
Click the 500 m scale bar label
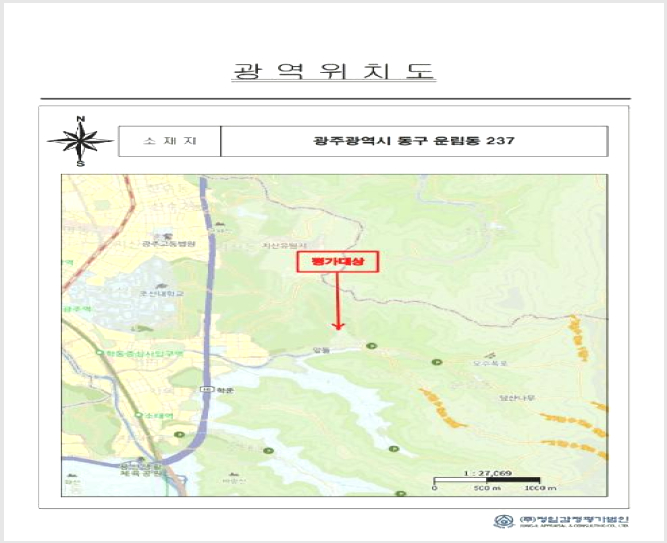click(487, 488)
